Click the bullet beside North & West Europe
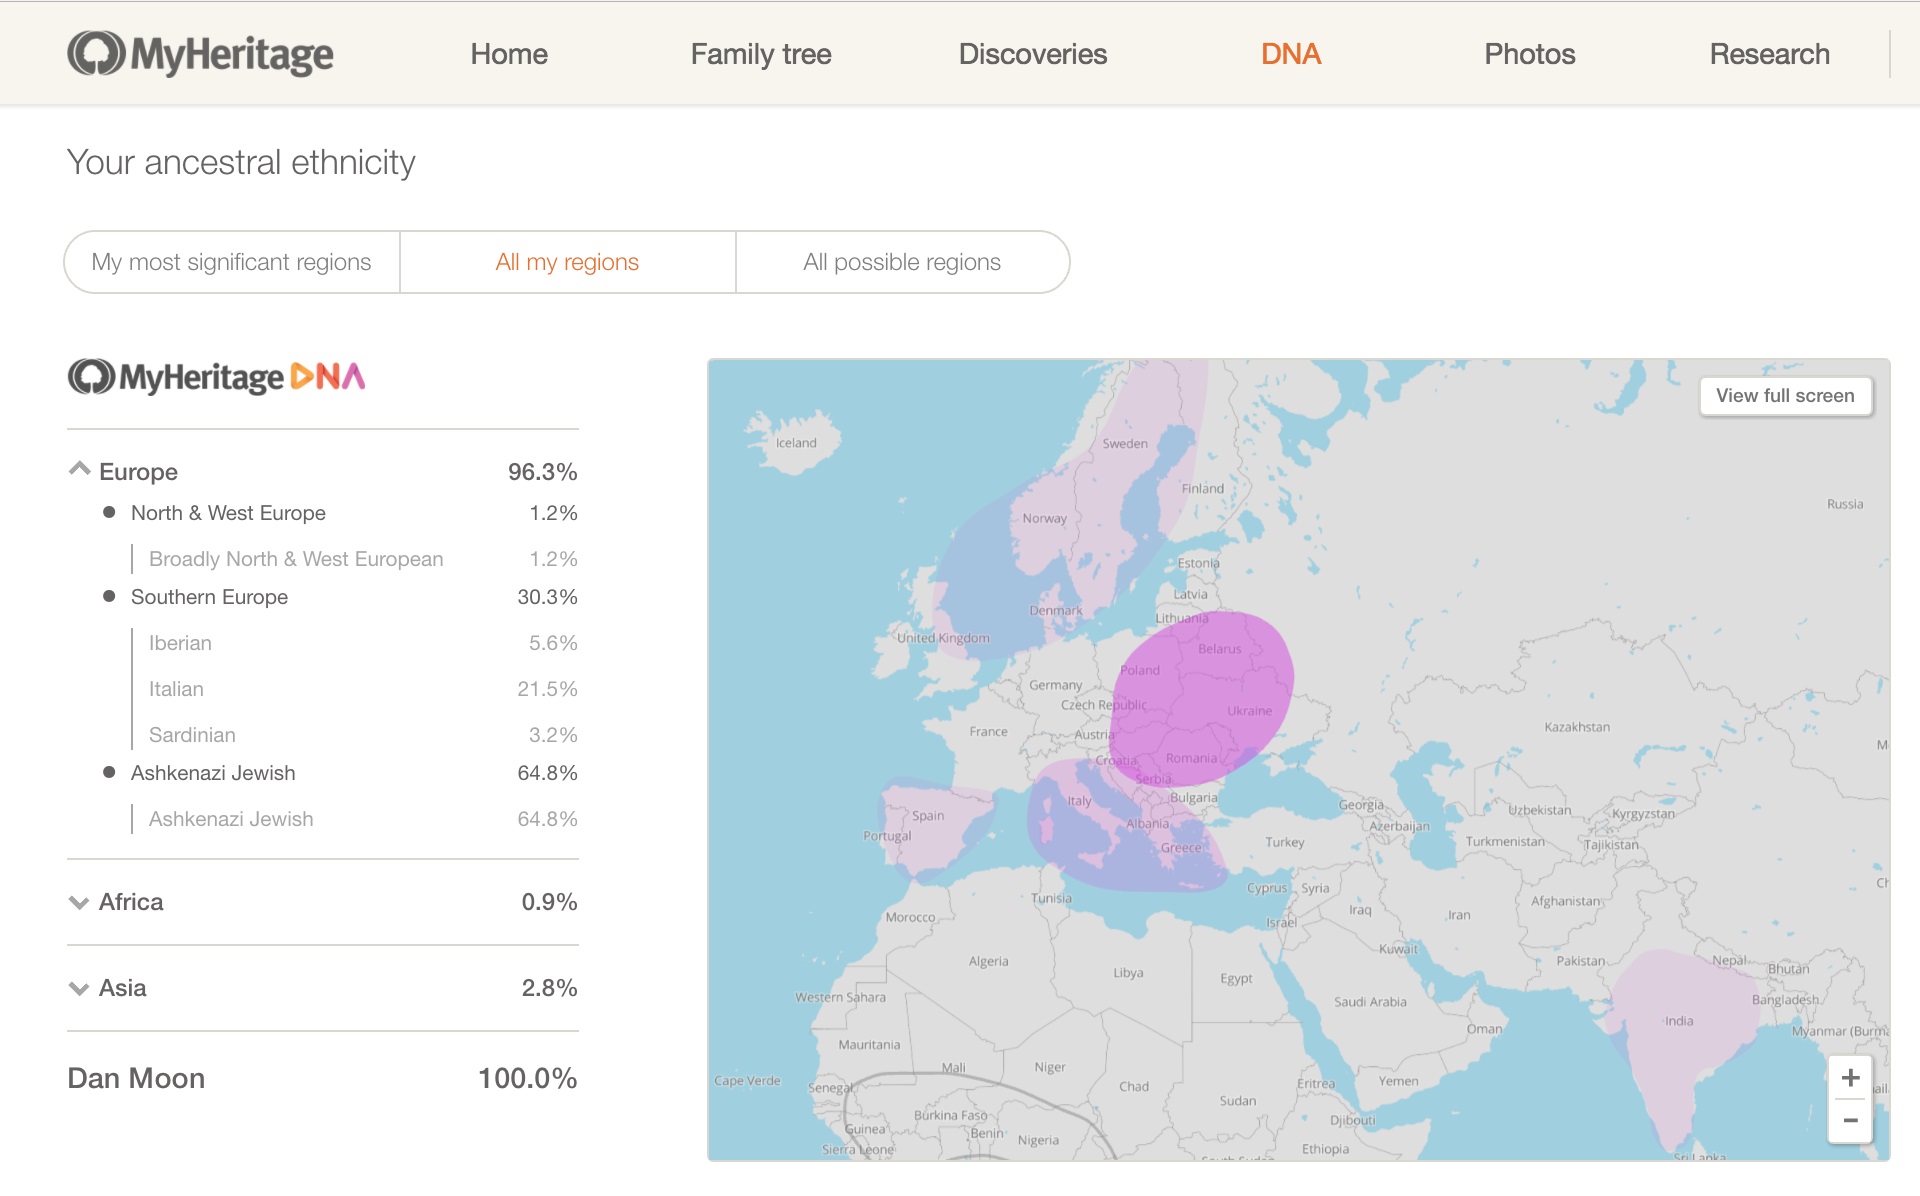This screenshot has width=1920, height=1196. (109, 512)
